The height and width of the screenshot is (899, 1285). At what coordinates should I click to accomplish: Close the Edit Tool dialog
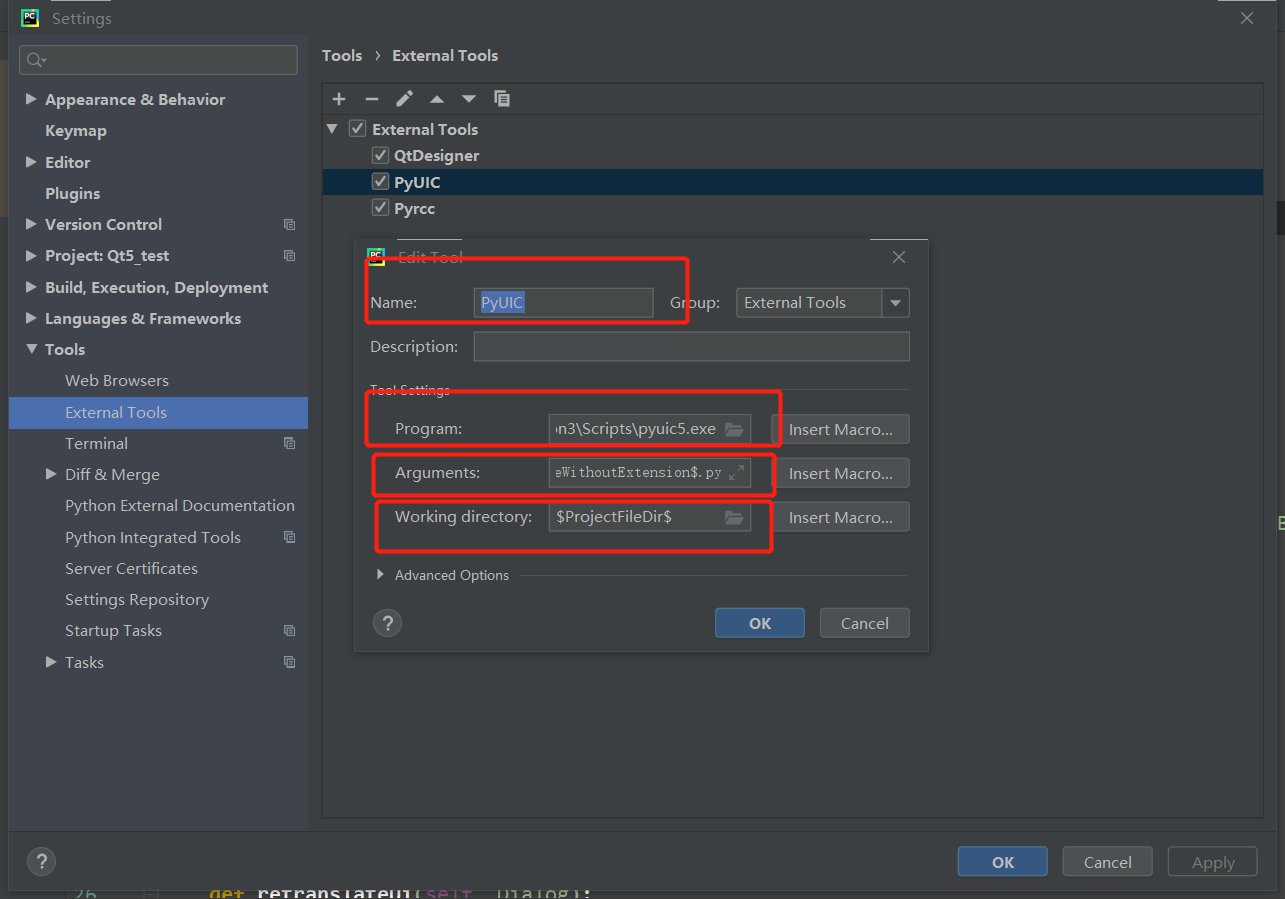tap(899, 257)
